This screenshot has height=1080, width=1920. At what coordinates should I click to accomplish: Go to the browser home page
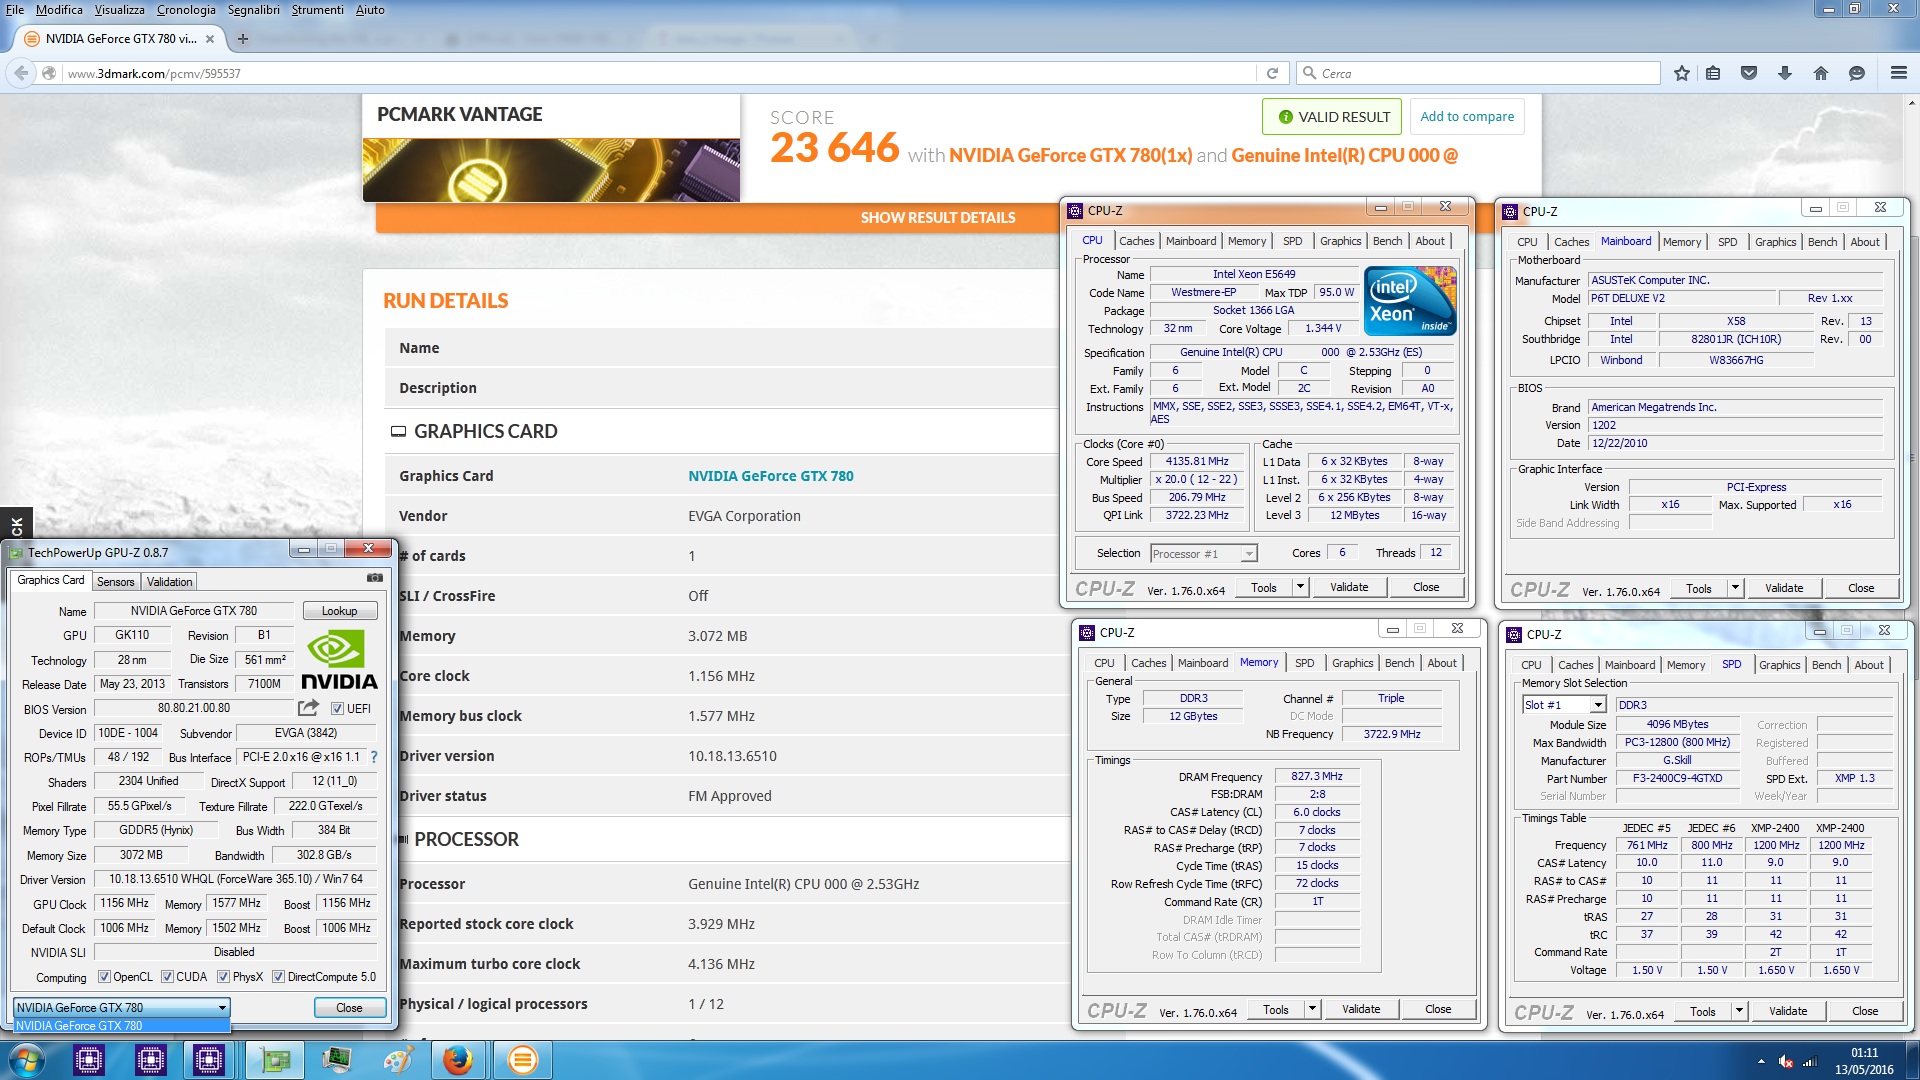coord(1821,73)
